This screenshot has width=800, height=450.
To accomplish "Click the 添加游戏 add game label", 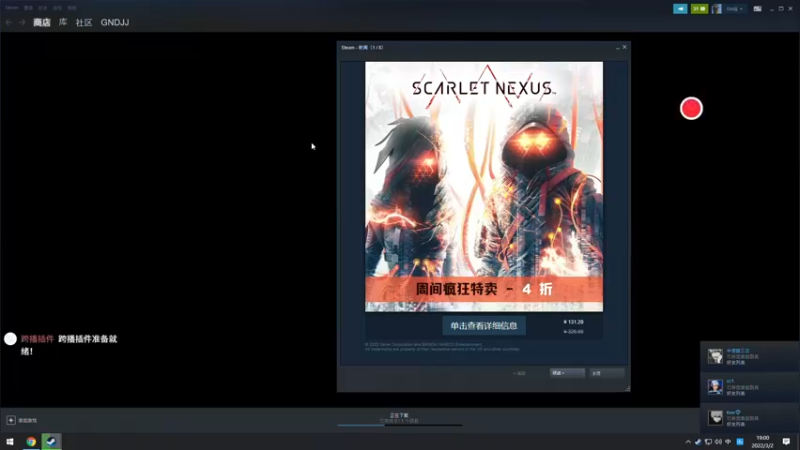I will (28, 420).
